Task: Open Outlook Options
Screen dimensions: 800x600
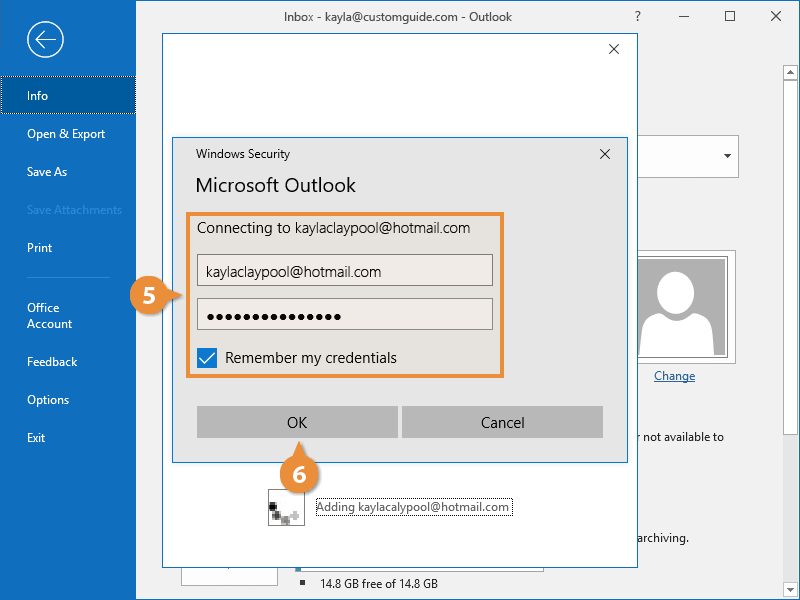Action: tap(48, 400)
